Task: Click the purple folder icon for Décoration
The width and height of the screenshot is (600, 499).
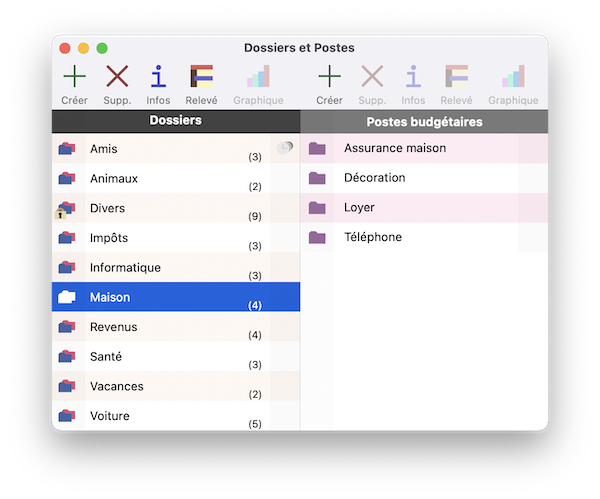Action: (317, 178)
